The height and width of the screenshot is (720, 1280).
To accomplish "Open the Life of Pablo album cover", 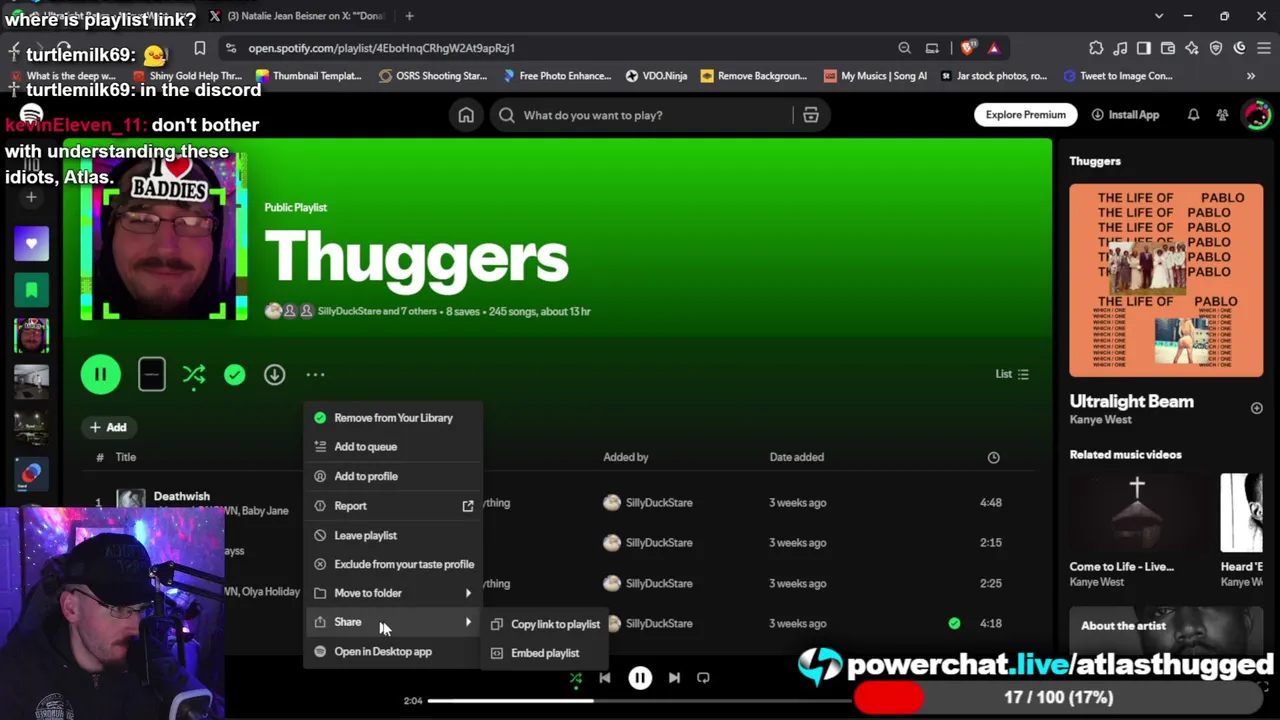I will (1166, 280).
